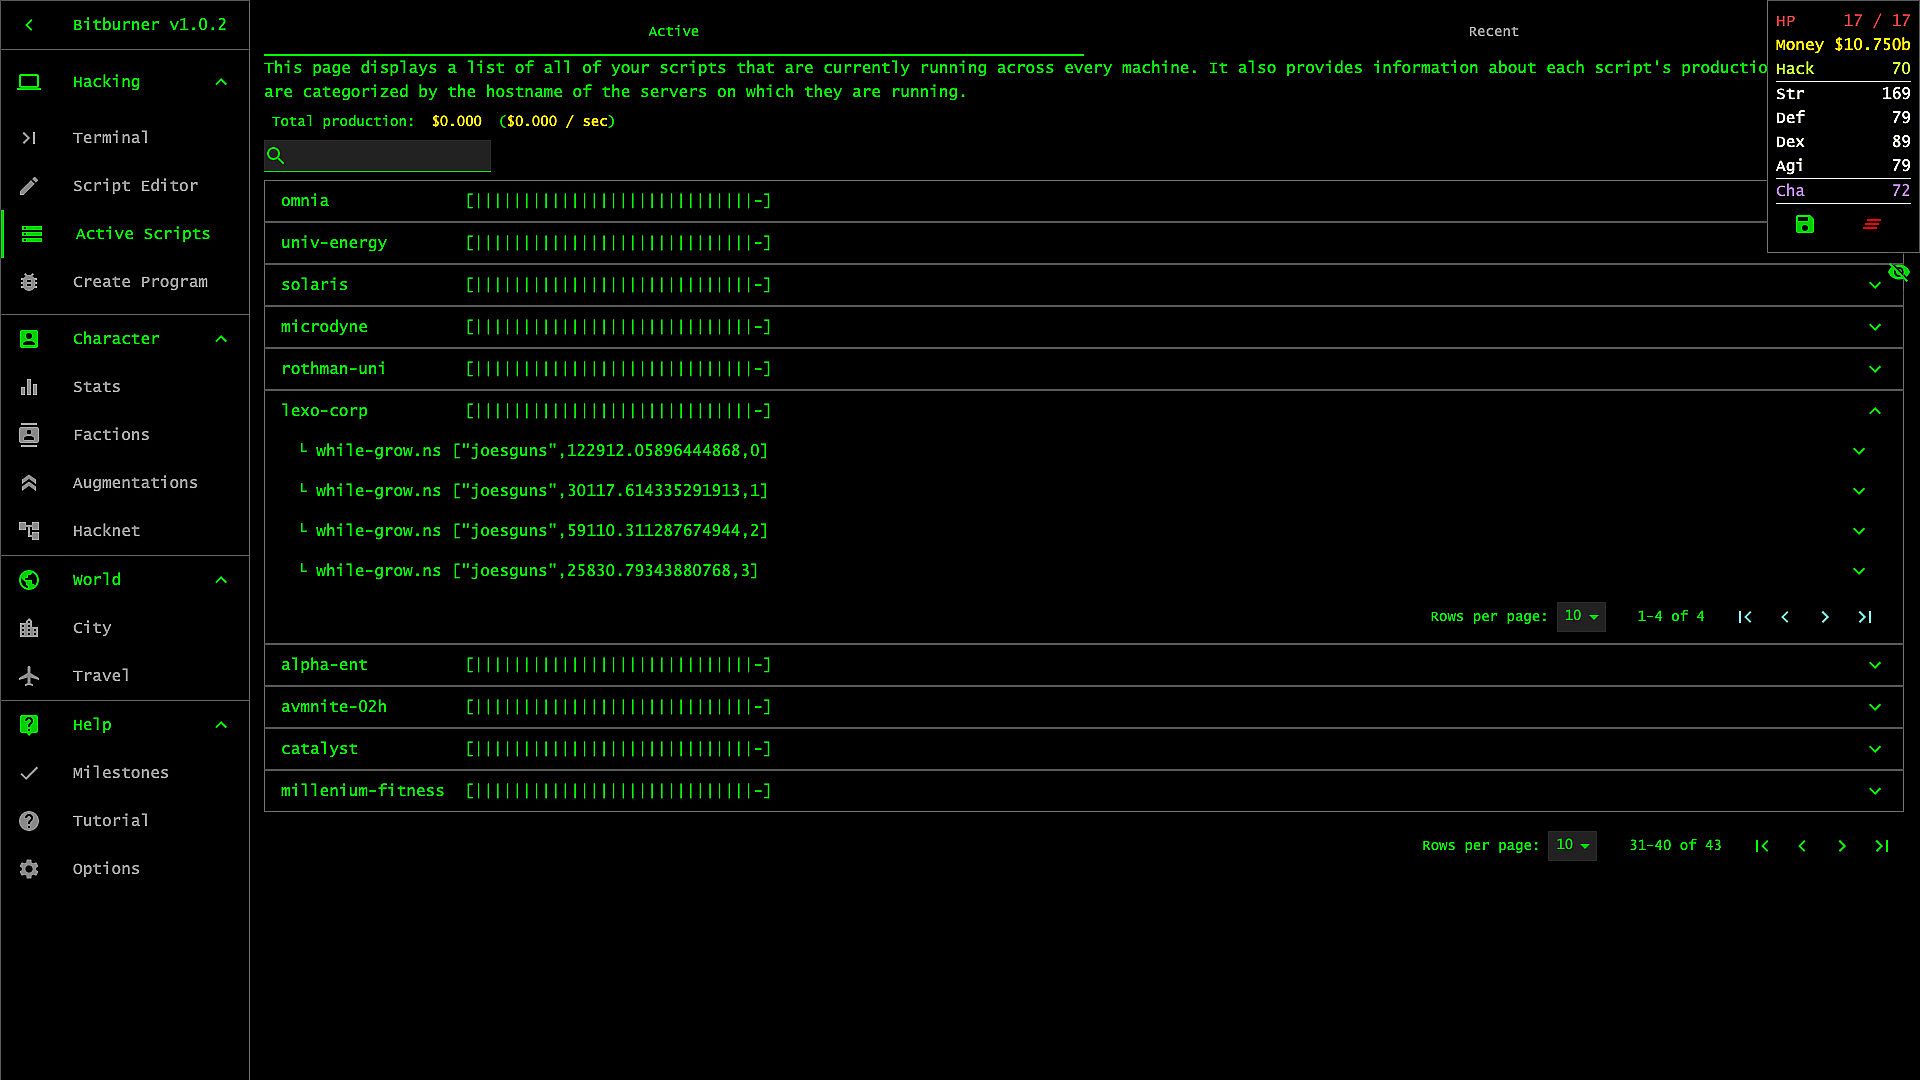This screenshot has height=1080, width=1920.
Task: Collapse the Hacking sidebar section
Action: pyautogui.click(x=221, y=82)
